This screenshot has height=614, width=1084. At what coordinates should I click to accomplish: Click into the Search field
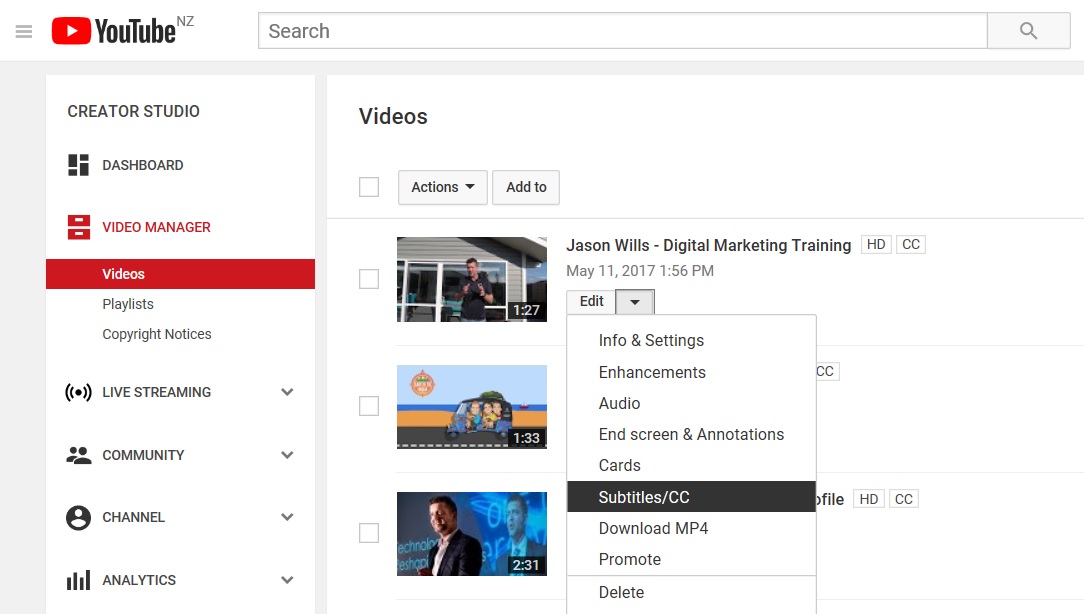tap(622, 30)
